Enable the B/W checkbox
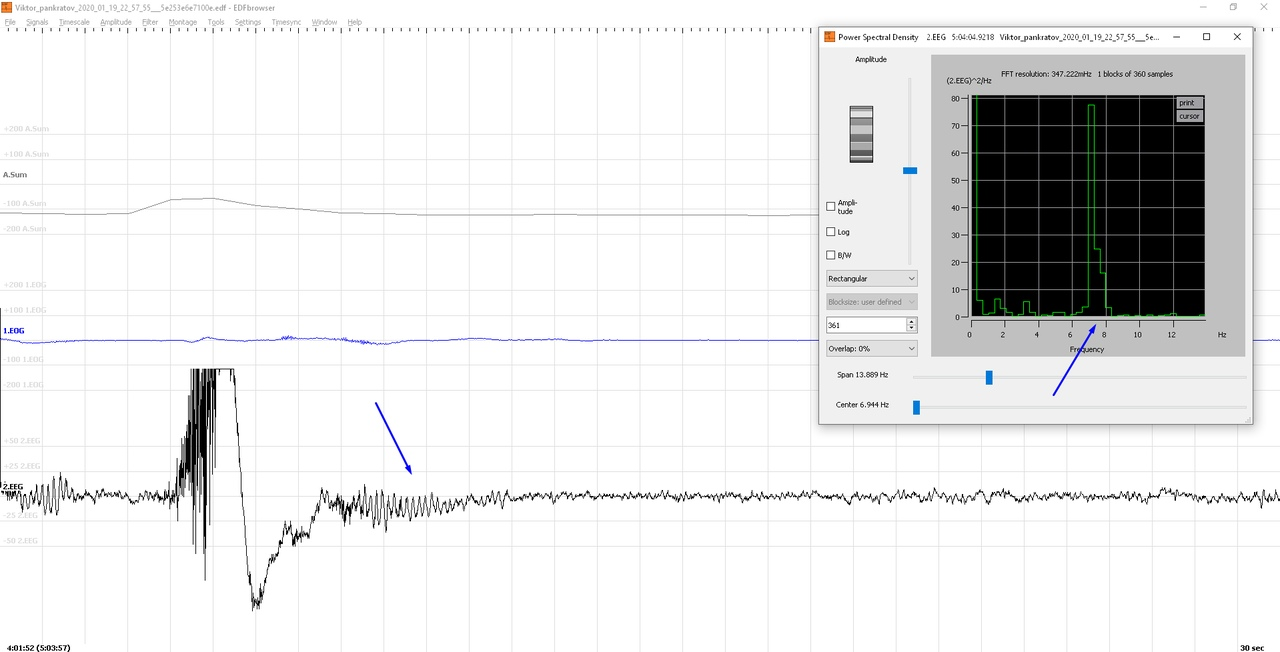 pos(831,255)
